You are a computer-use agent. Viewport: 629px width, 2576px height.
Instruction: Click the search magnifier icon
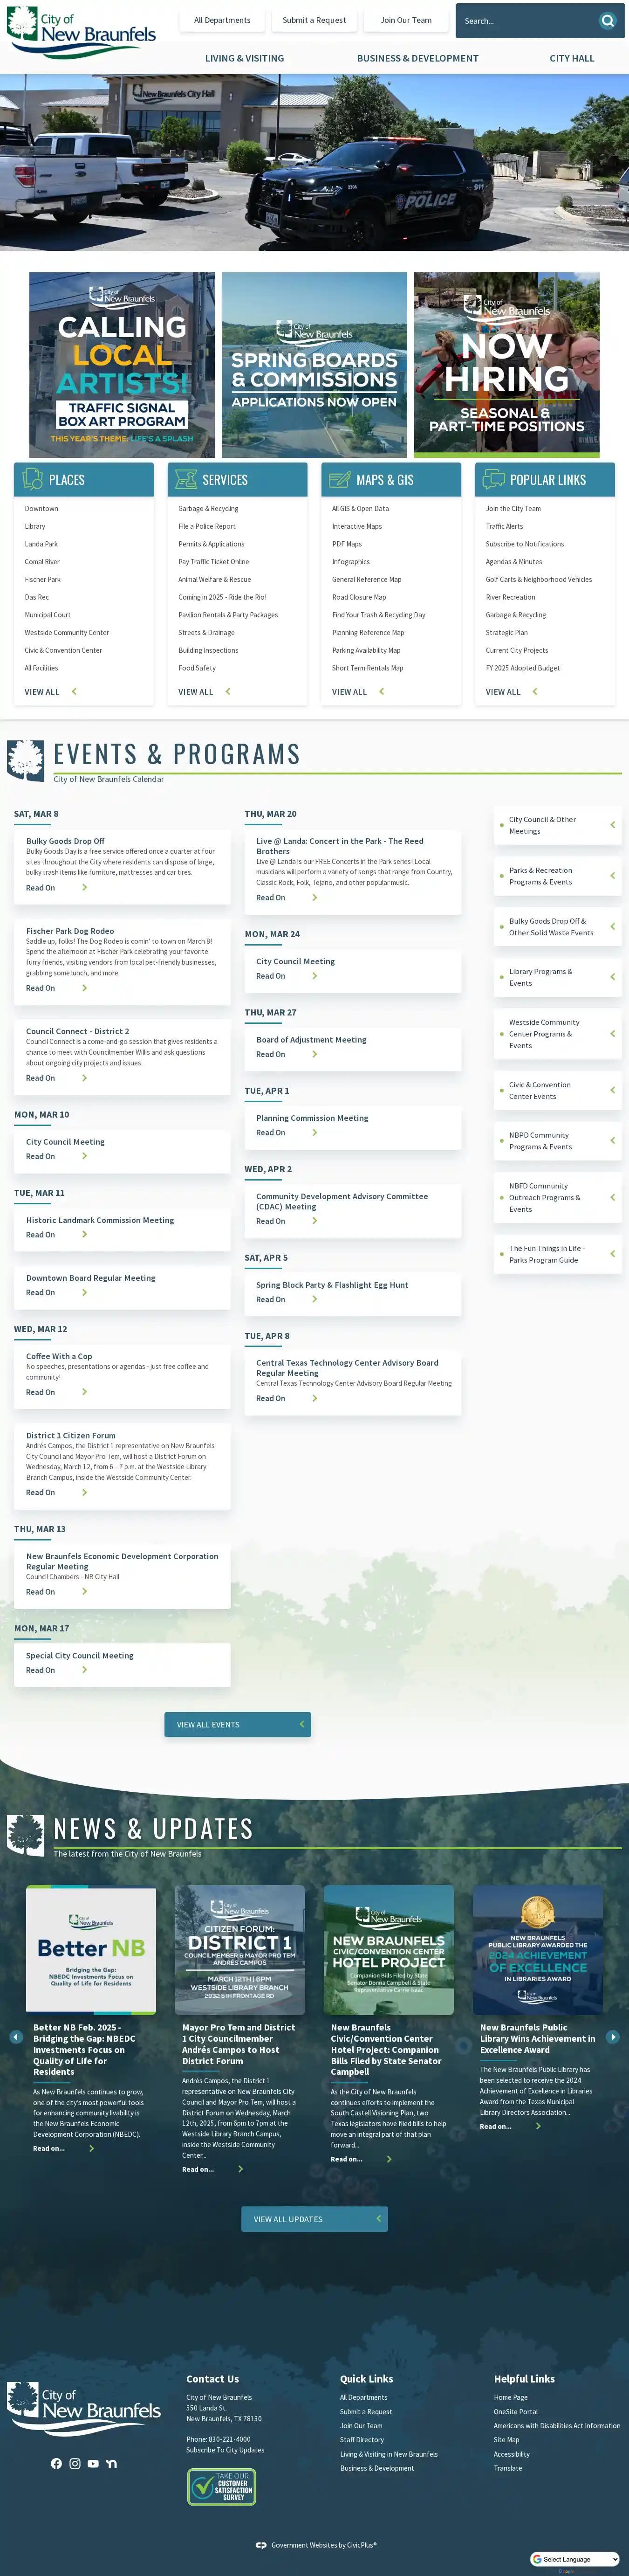tap(607, 20)
